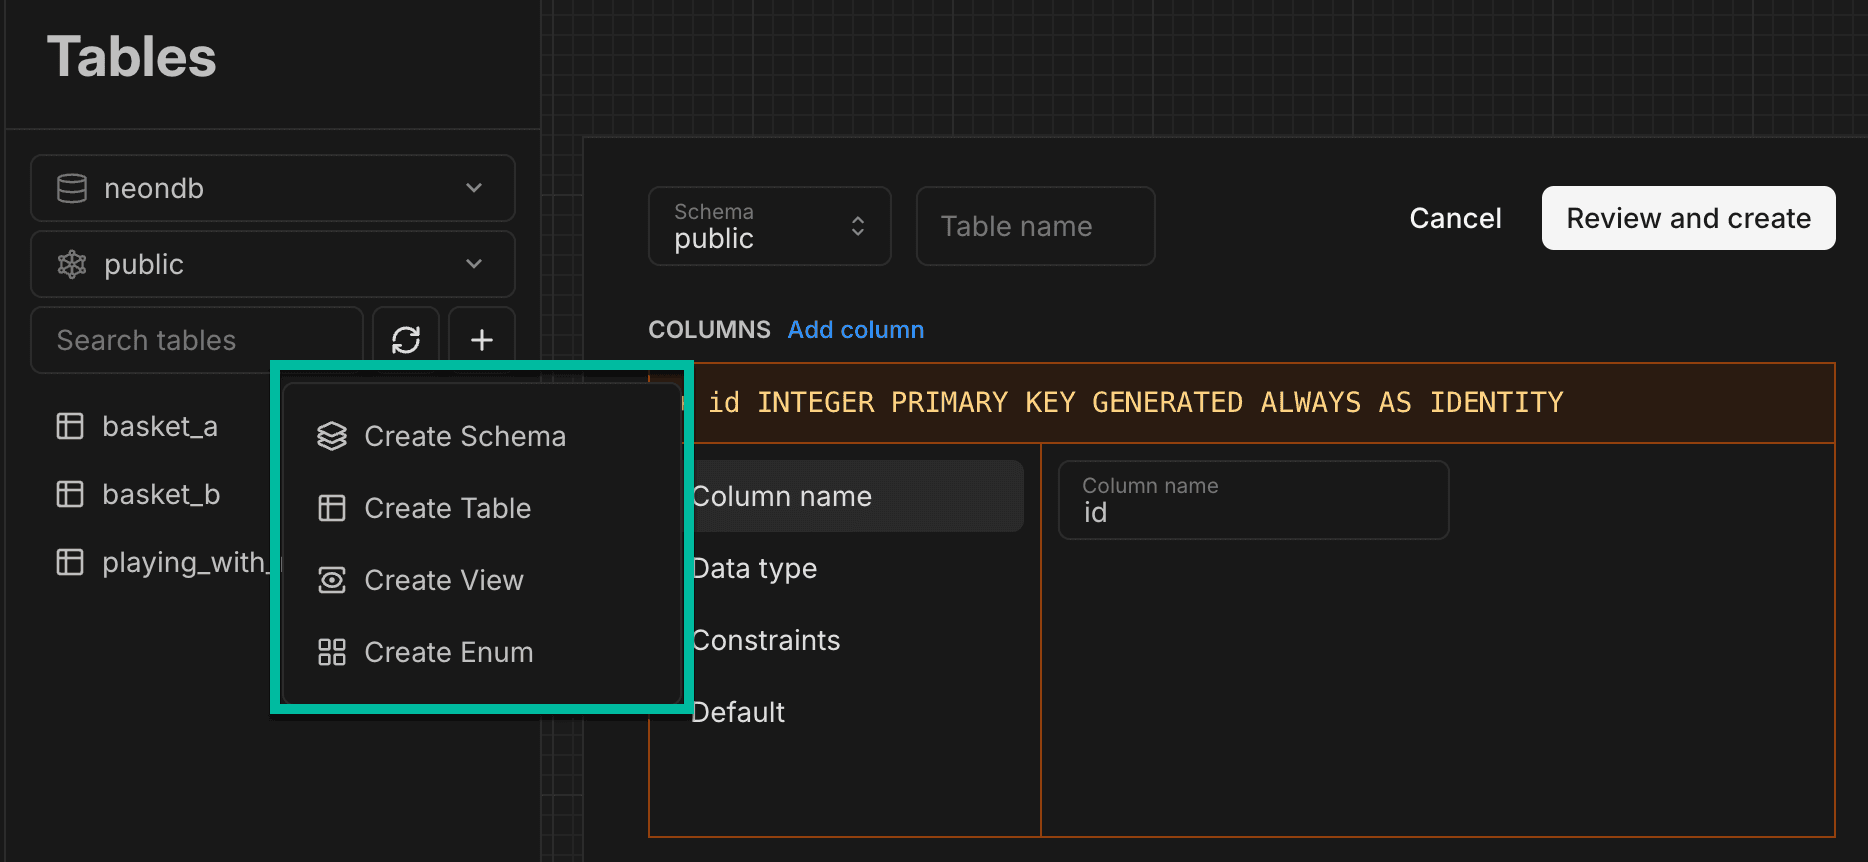
Task: Select Create Table from menu
Action: pos(447,508)
